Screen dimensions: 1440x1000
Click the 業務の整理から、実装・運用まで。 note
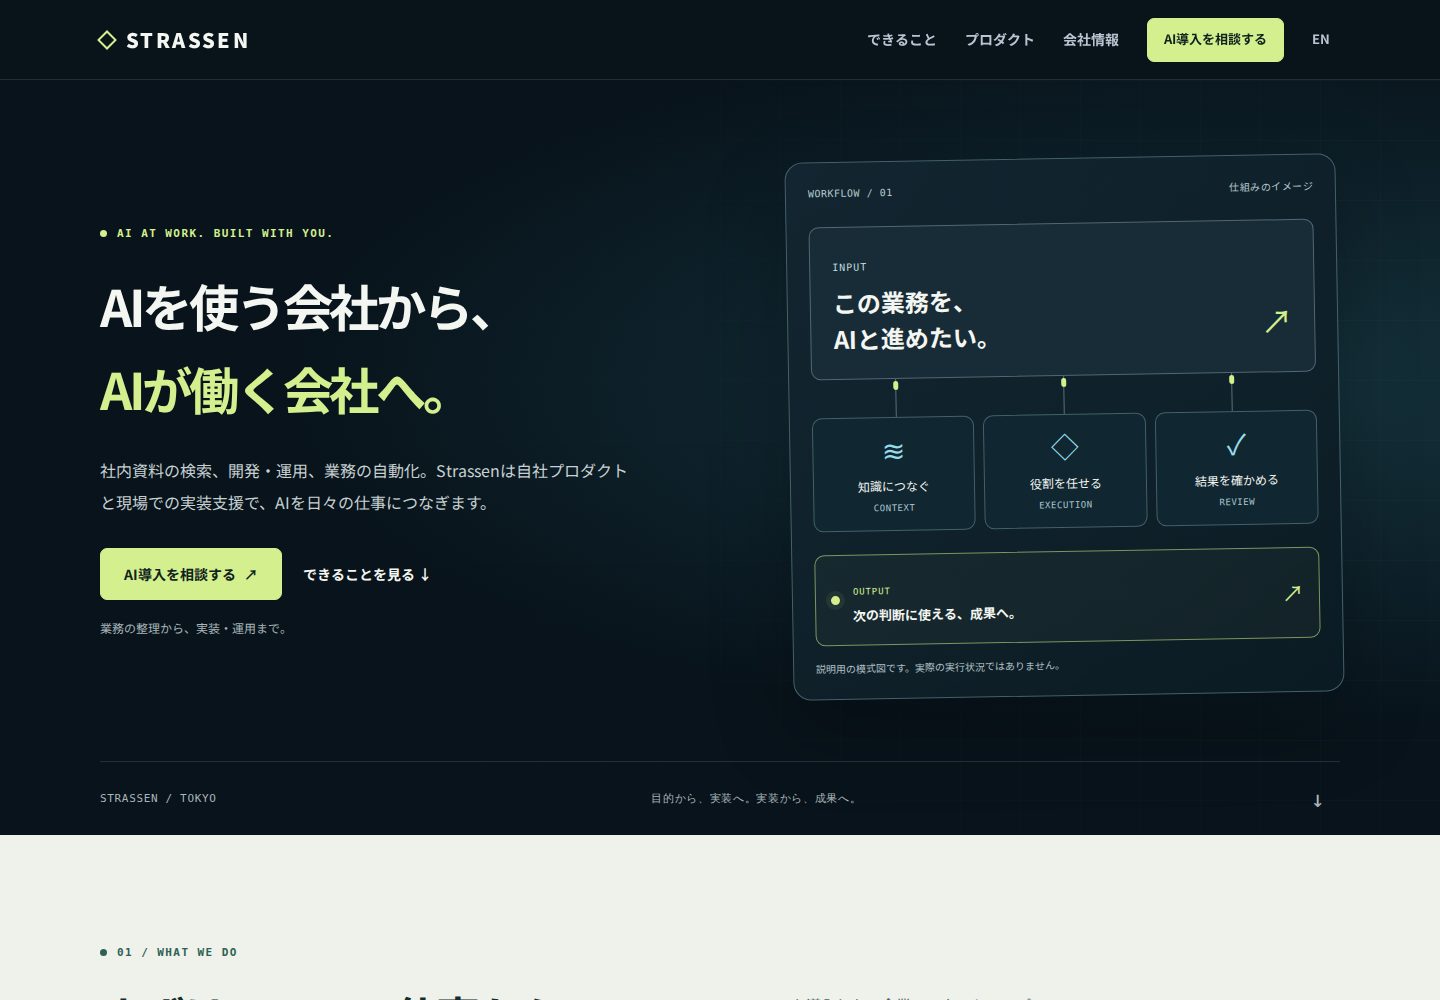pyautogui.click(x=195, y=629)
